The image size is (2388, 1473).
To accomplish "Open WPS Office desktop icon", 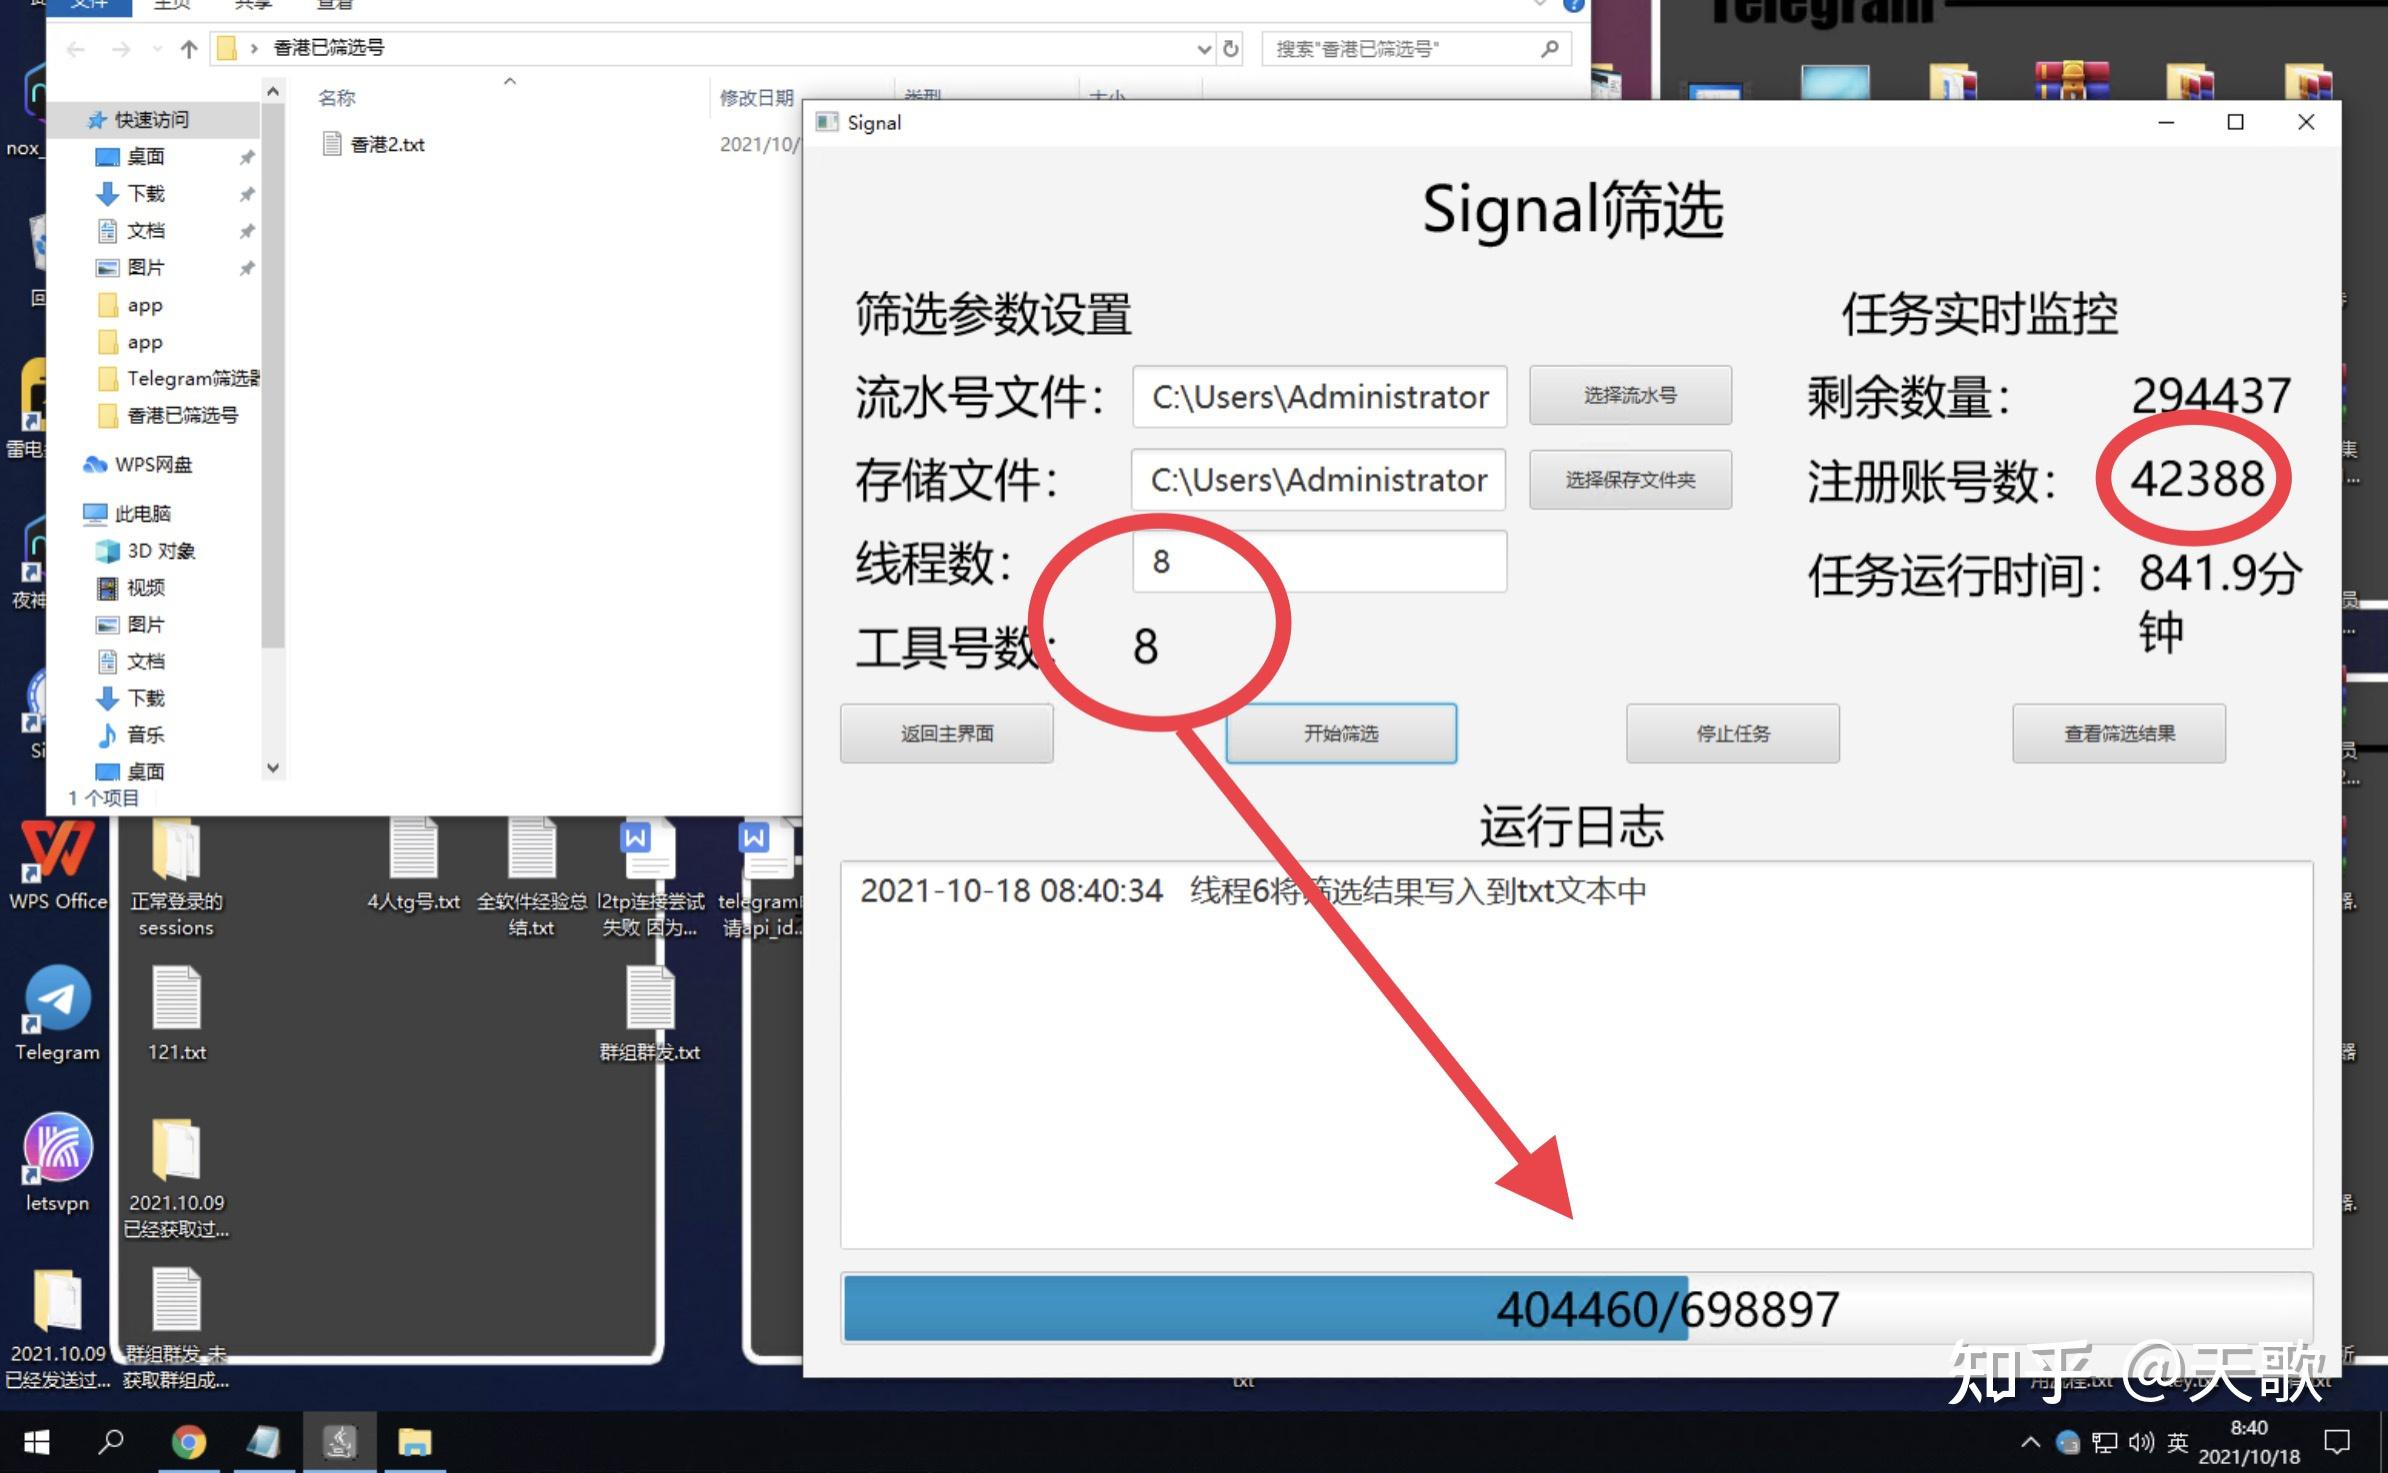I will [58, 866].
